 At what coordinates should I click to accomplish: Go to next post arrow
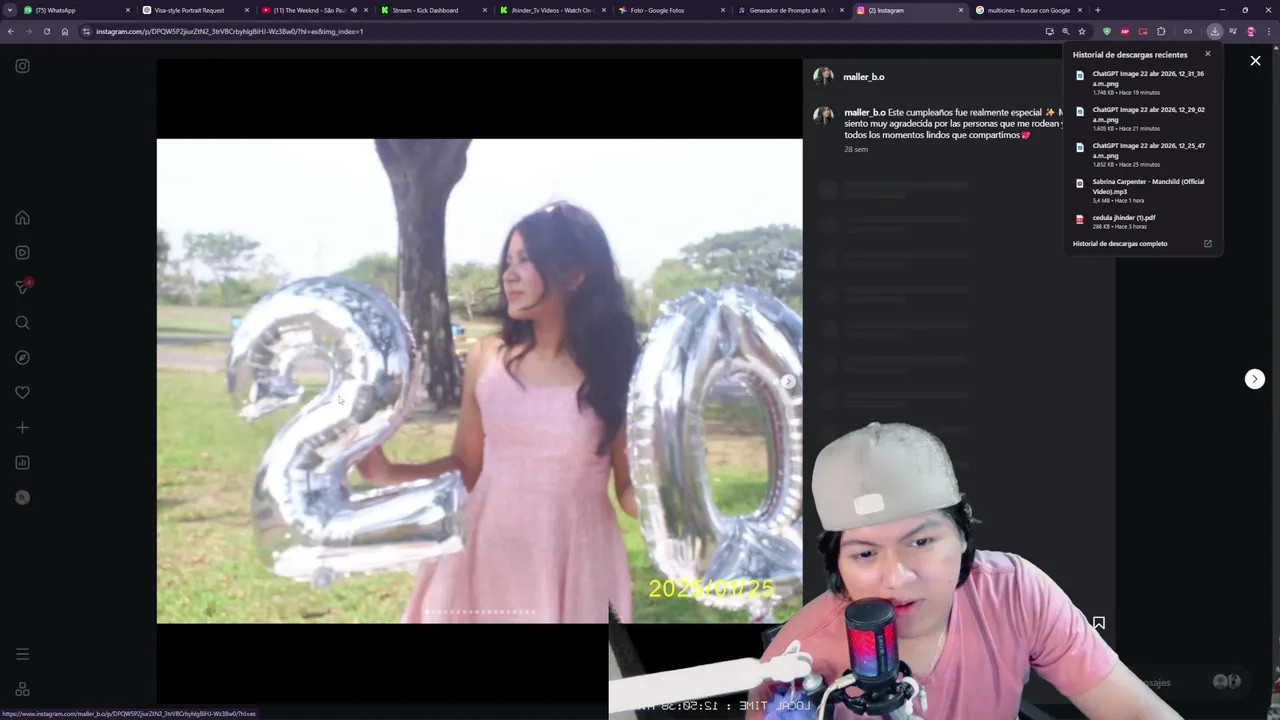pos(1254,379)
